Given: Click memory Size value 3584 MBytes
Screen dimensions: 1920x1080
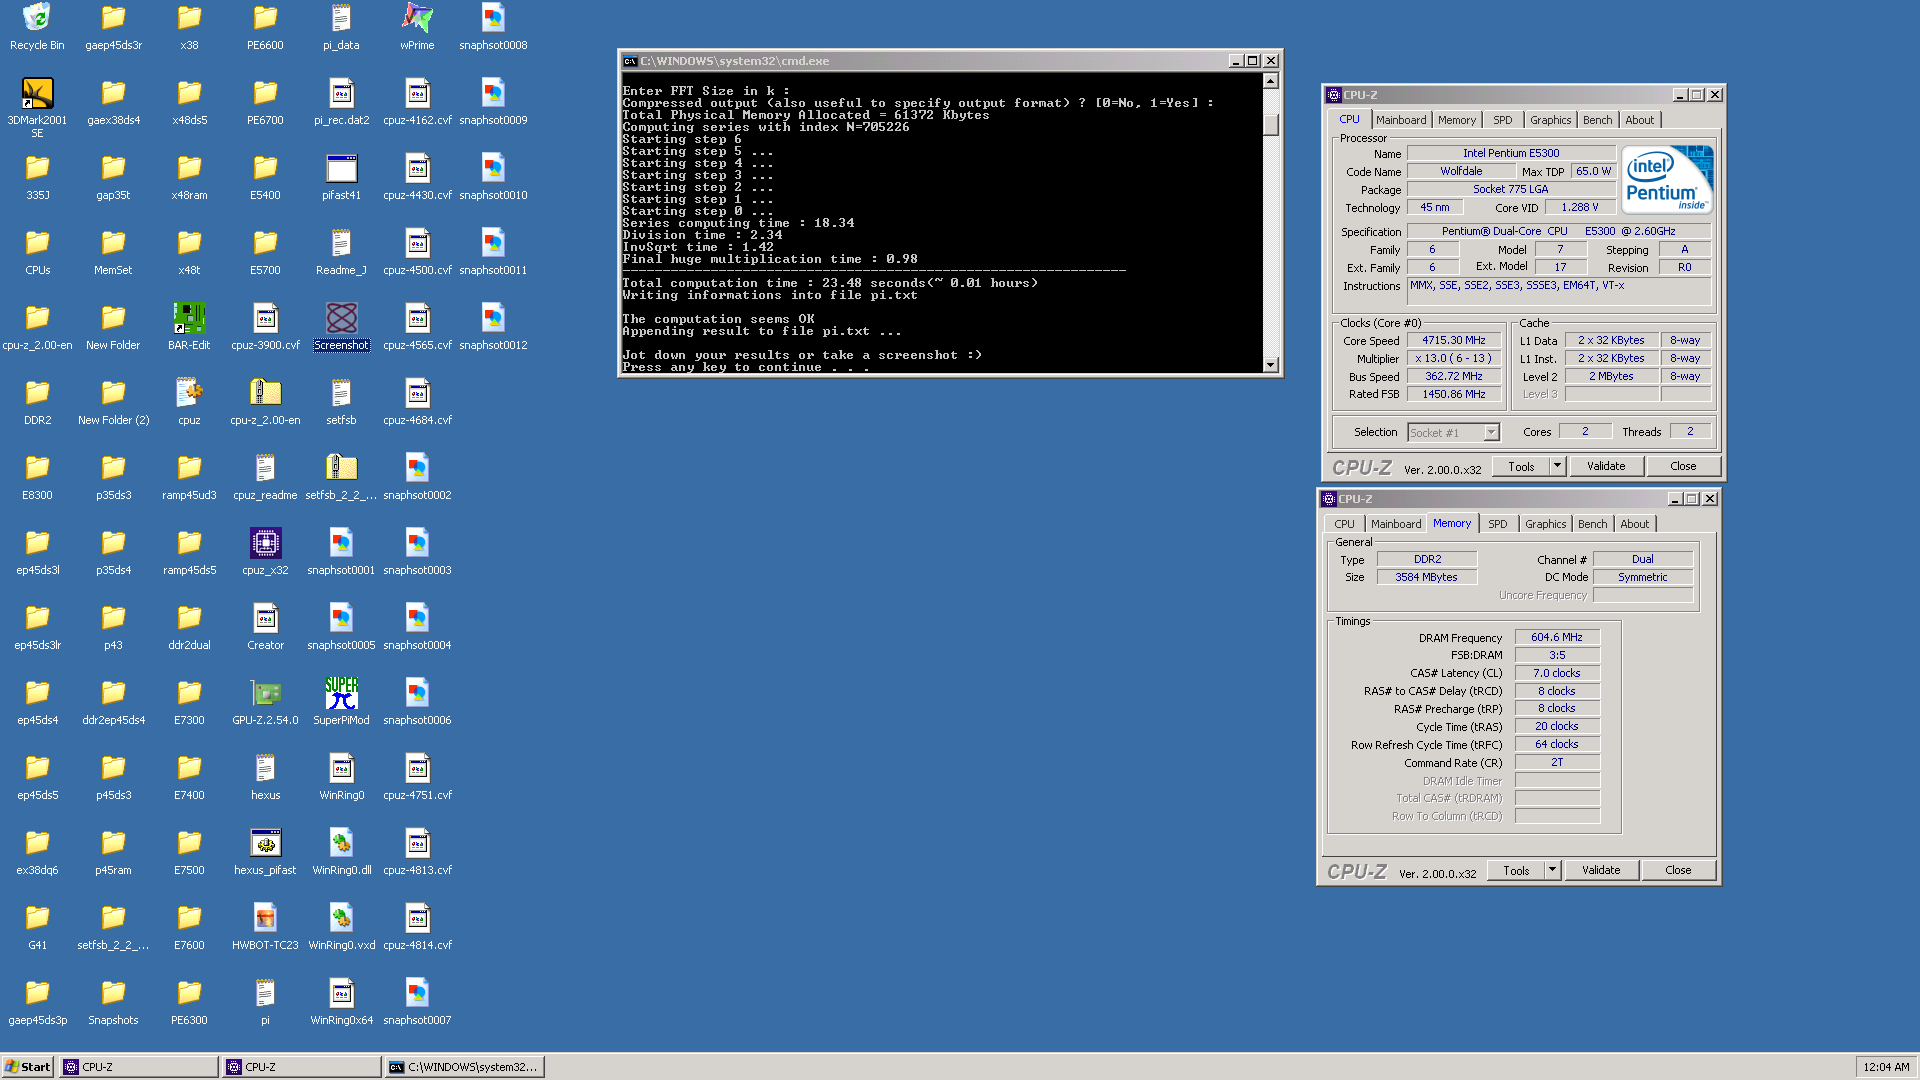Looking at the screenshot, I should point(1427,577).
